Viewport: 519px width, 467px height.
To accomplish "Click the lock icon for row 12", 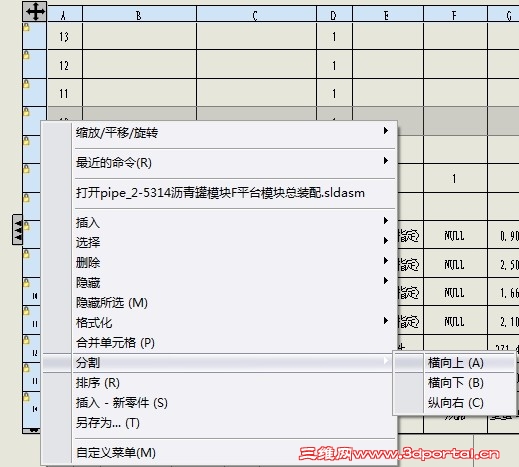I will coord(26,55).
